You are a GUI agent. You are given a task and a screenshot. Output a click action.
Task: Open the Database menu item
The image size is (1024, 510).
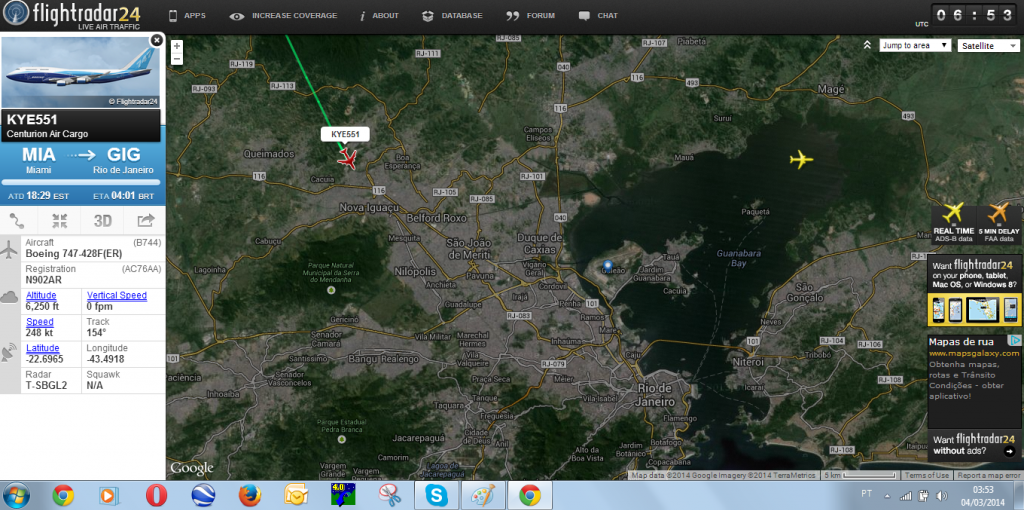[453, 16]
